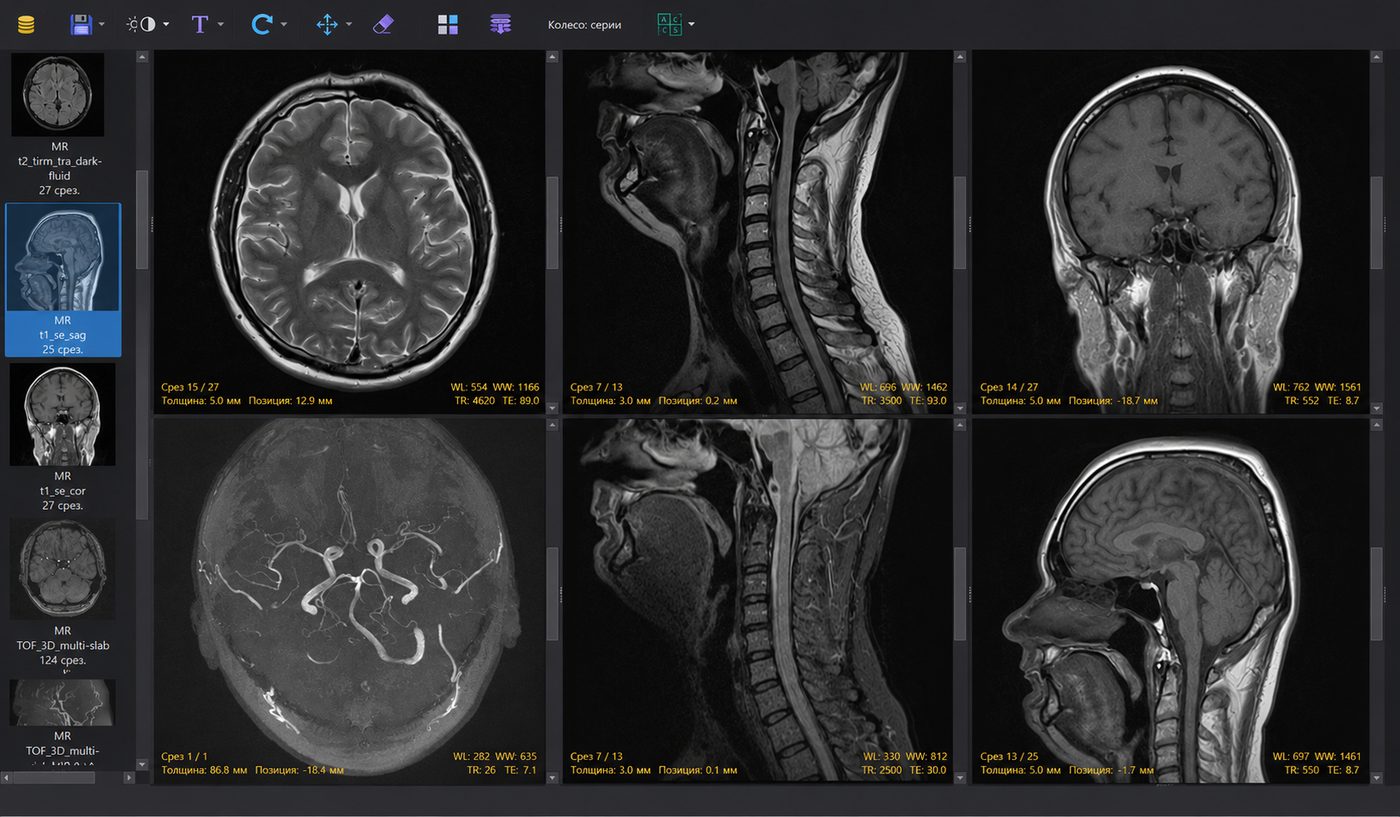Click the "Позиция: -18.7 мм" position text
This screenshot has width=1400, height=817.
click(1113, 401)
